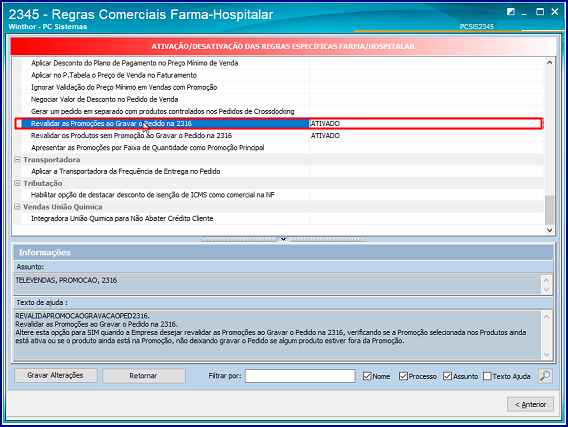This screenshot has width=568, height=427.
Task: Click rules list scrollbar down arrow
Action: click(x=550, y=230)
